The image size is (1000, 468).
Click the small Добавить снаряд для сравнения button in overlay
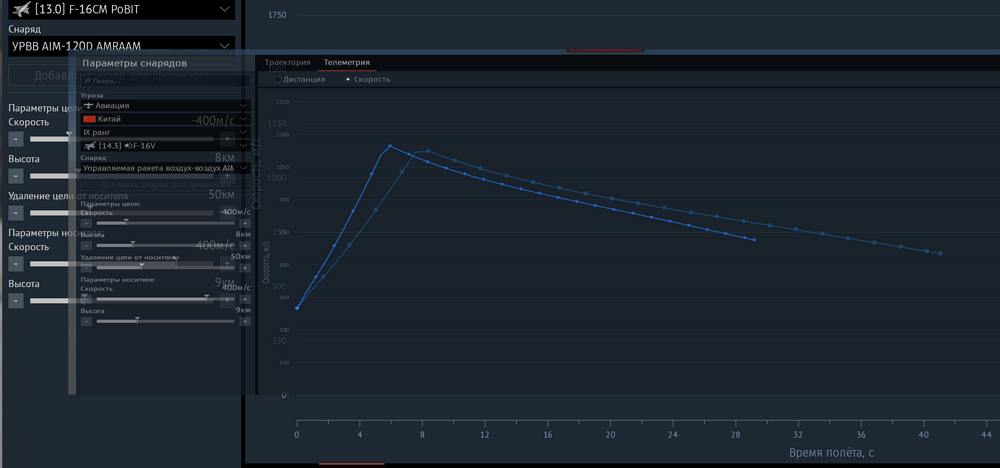(165, 185)
